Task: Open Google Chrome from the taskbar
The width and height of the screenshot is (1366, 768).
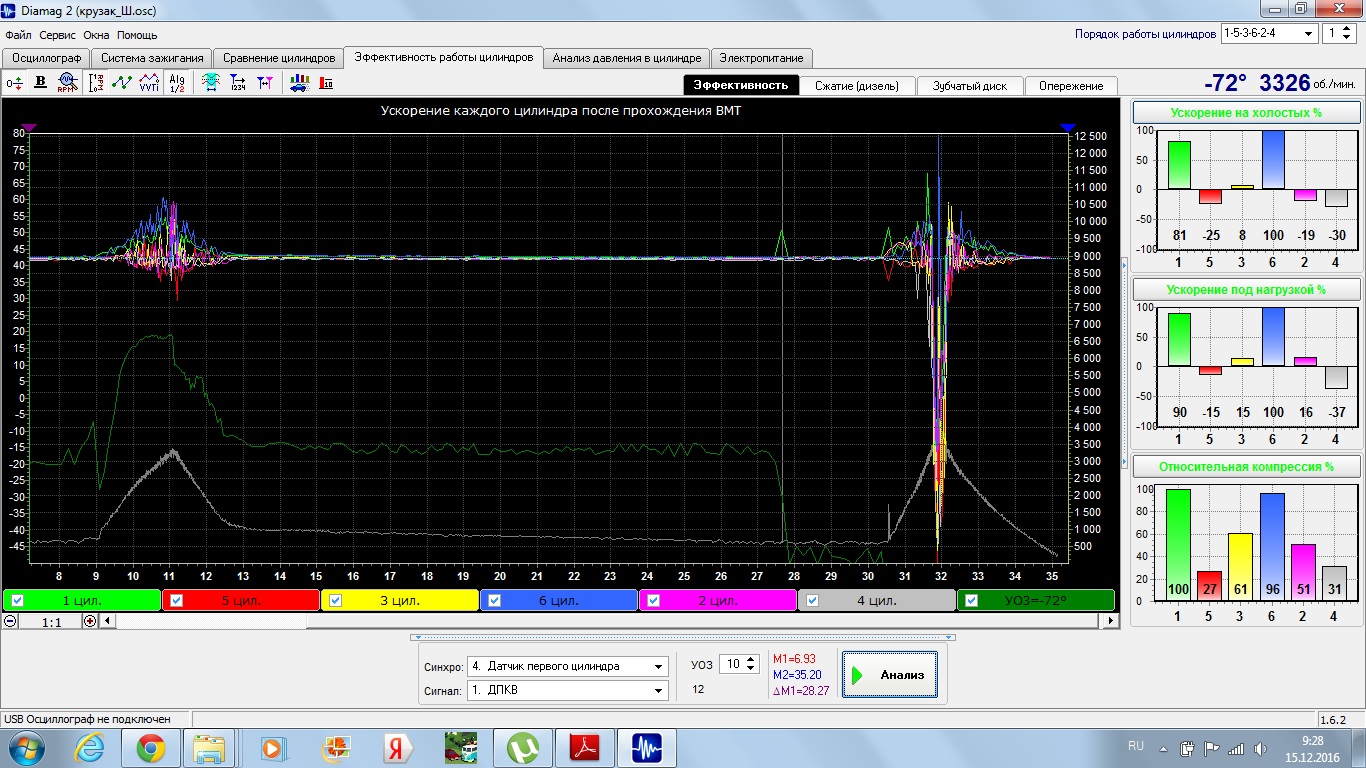Action: click(x=151, y=747)
